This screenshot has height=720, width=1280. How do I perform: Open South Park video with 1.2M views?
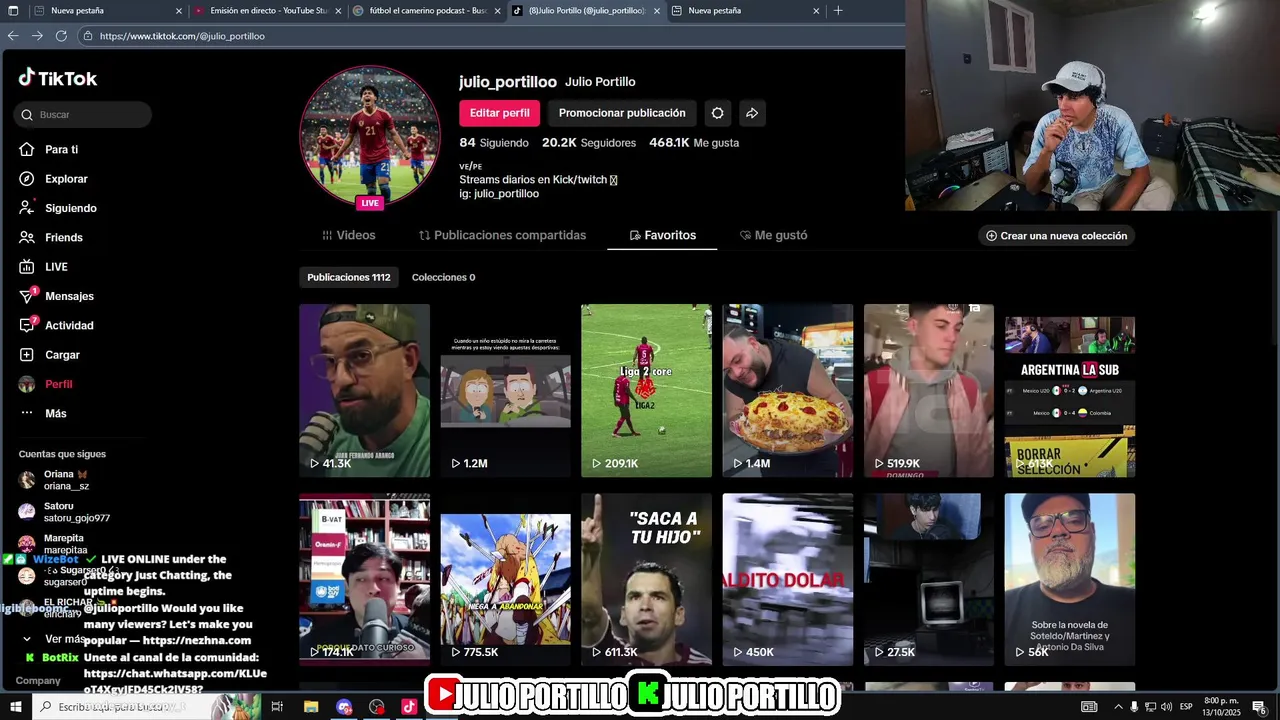505,390
